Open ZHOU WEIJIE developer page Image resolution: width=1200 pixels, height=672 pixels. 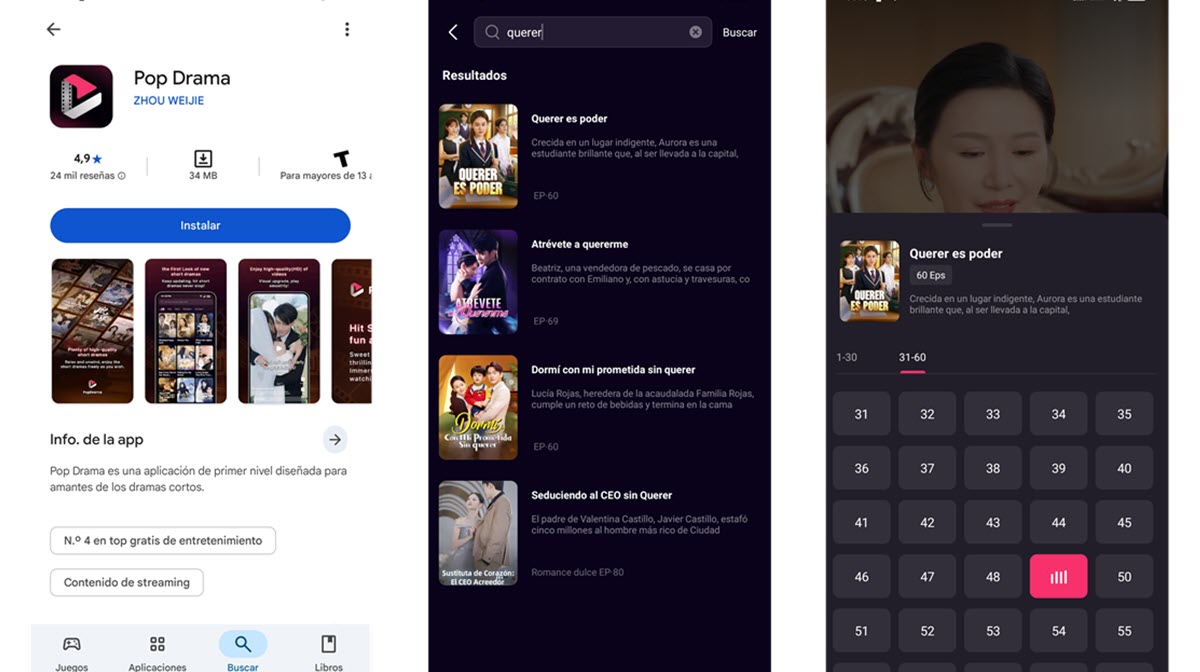[169, 101]
